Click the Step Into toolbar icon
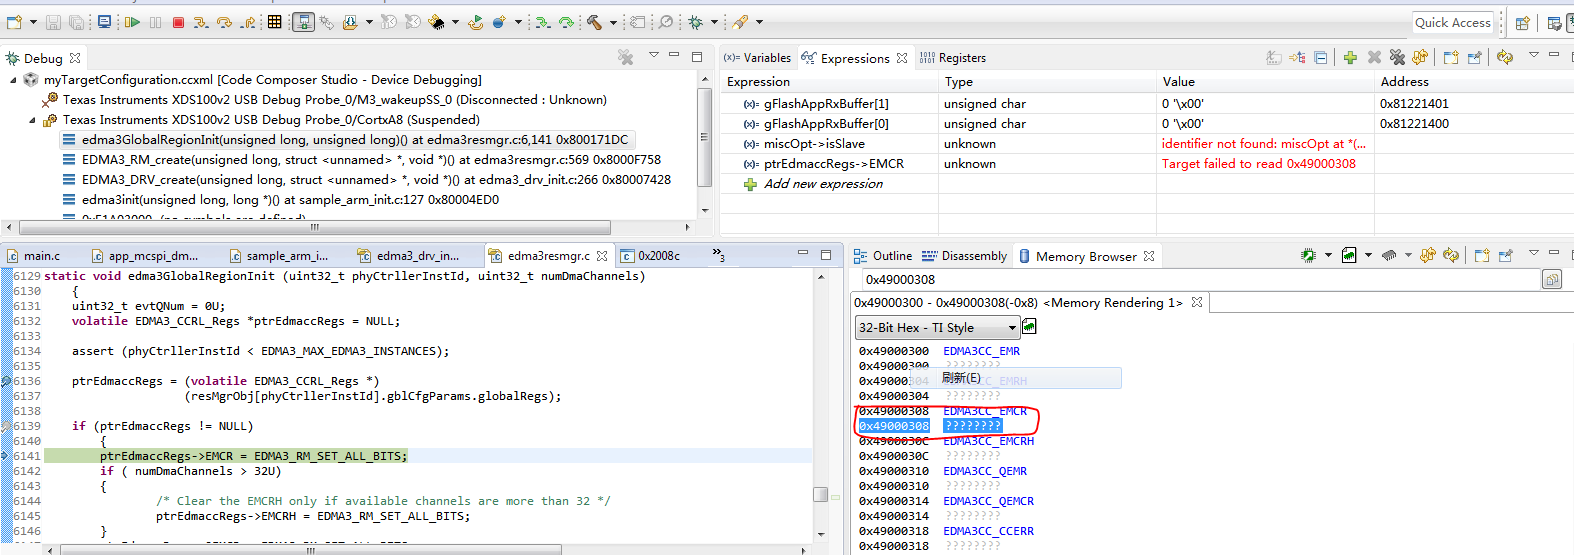 tap(201, 22)
